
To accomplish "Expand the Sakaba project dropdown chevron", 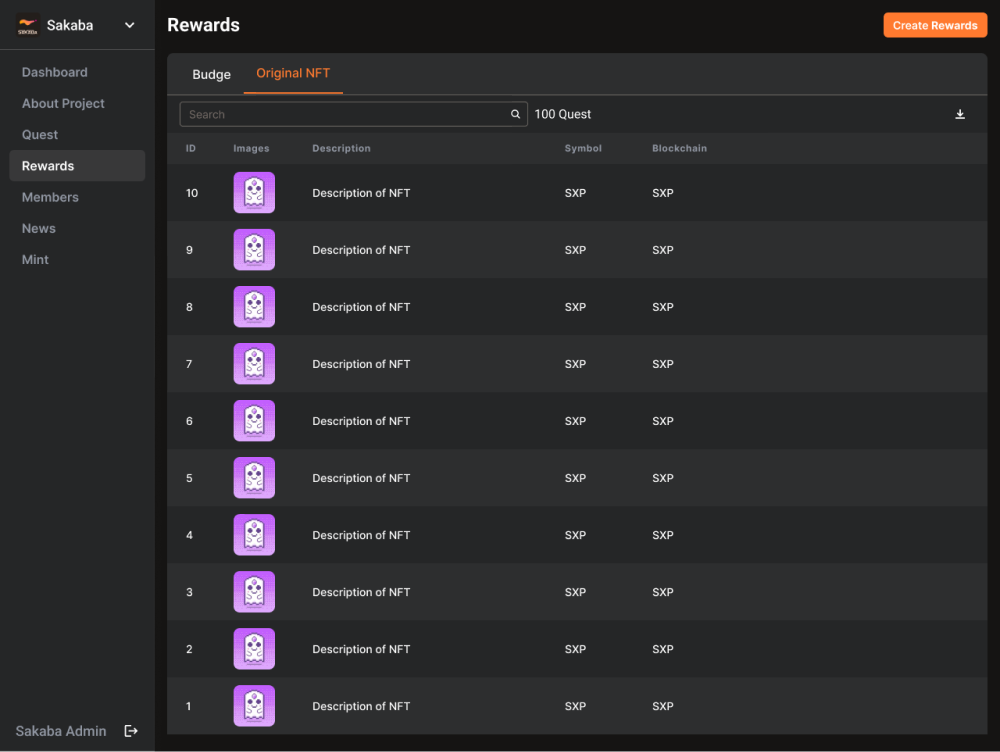I will (x=130, y=26).
